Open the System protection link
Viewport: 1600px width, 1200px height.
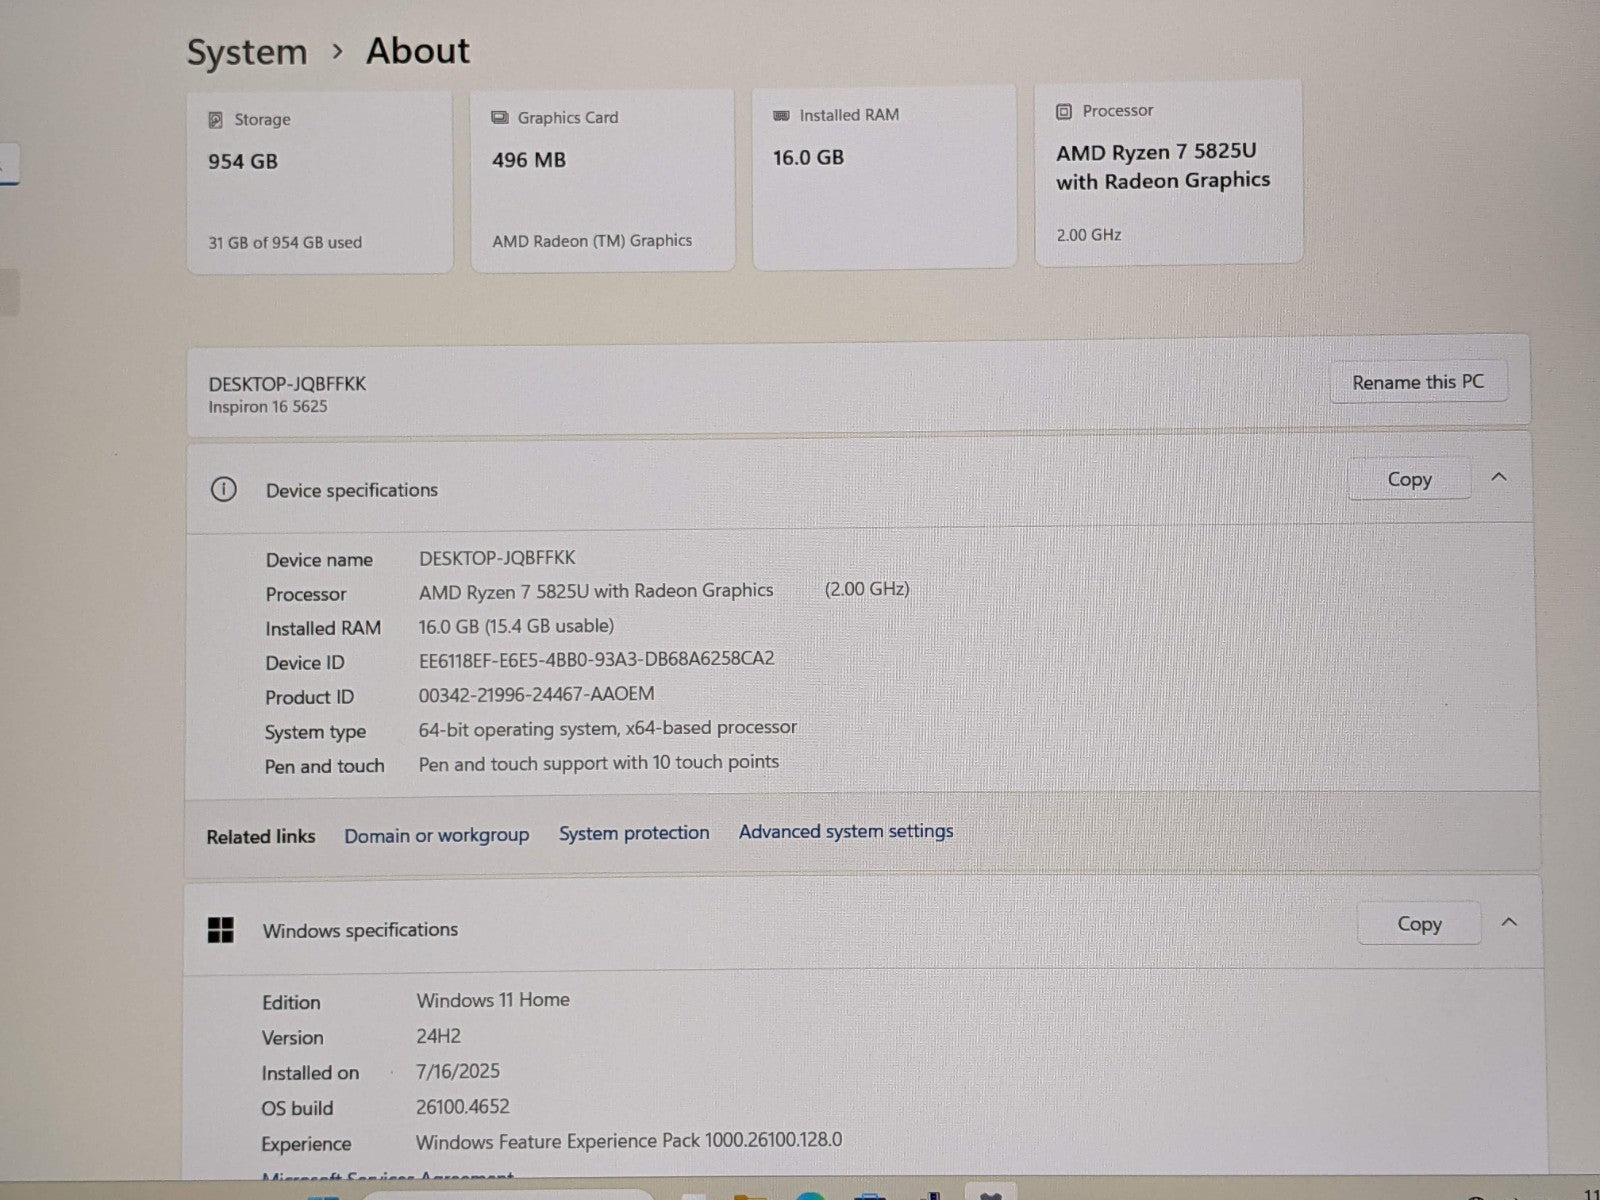click(x=634, y=833)
